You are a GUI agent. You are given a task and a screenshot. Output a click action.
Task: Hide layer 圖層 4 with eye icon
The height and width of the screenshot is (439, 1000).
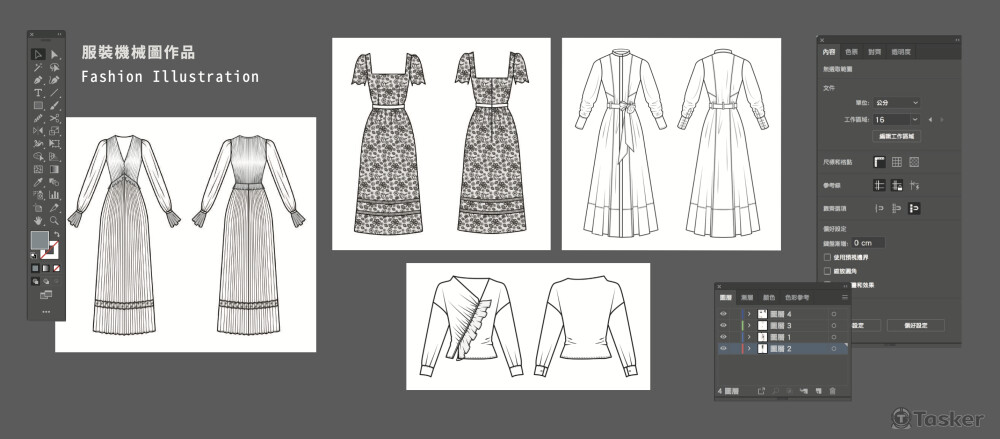[x=724, y=314]
